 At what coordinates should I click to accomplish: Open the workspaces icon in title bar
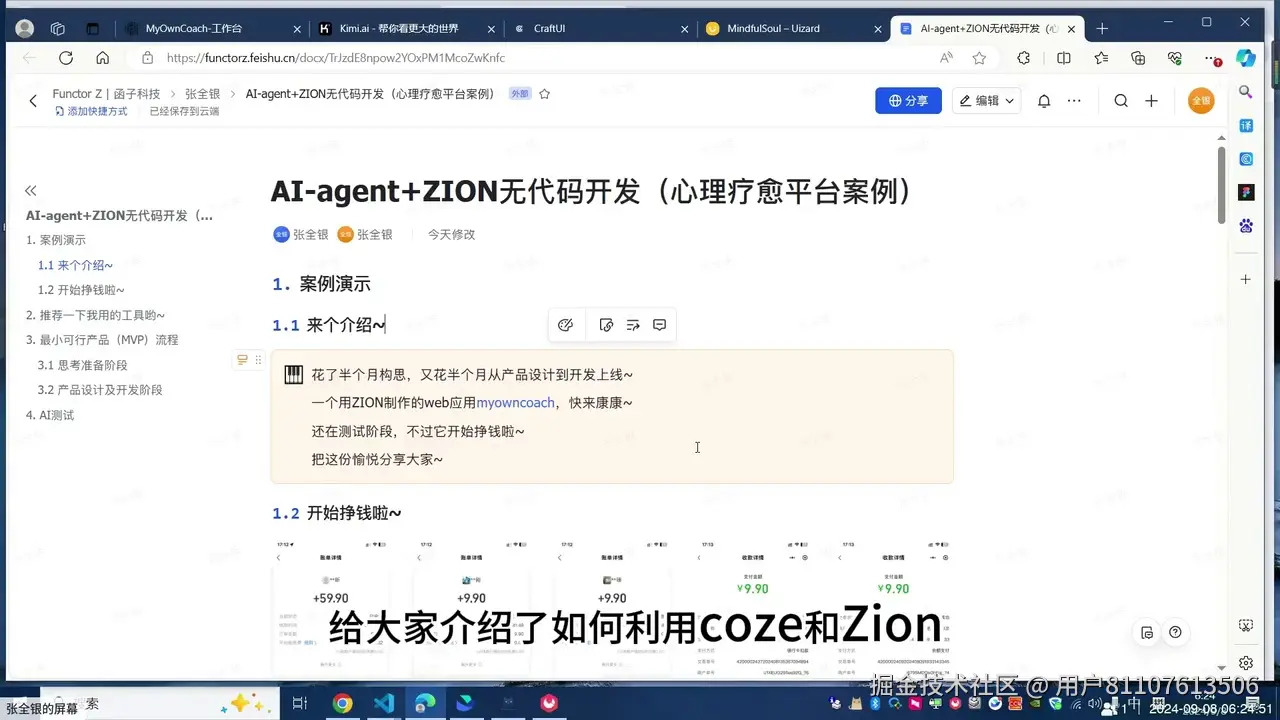[x=57, y=29]
